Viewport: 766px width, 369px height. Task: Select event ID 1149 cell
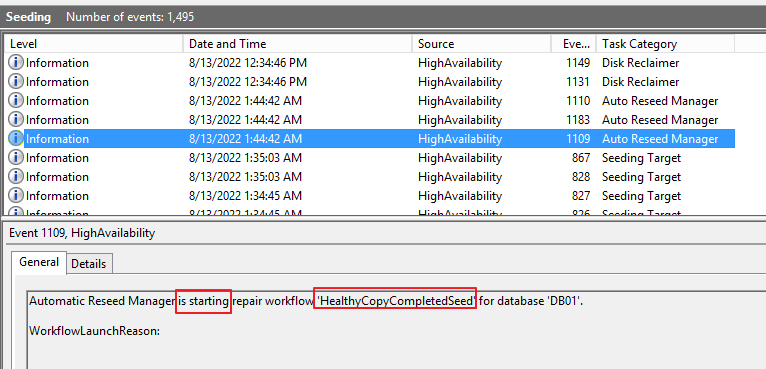(x=578, y=63)
